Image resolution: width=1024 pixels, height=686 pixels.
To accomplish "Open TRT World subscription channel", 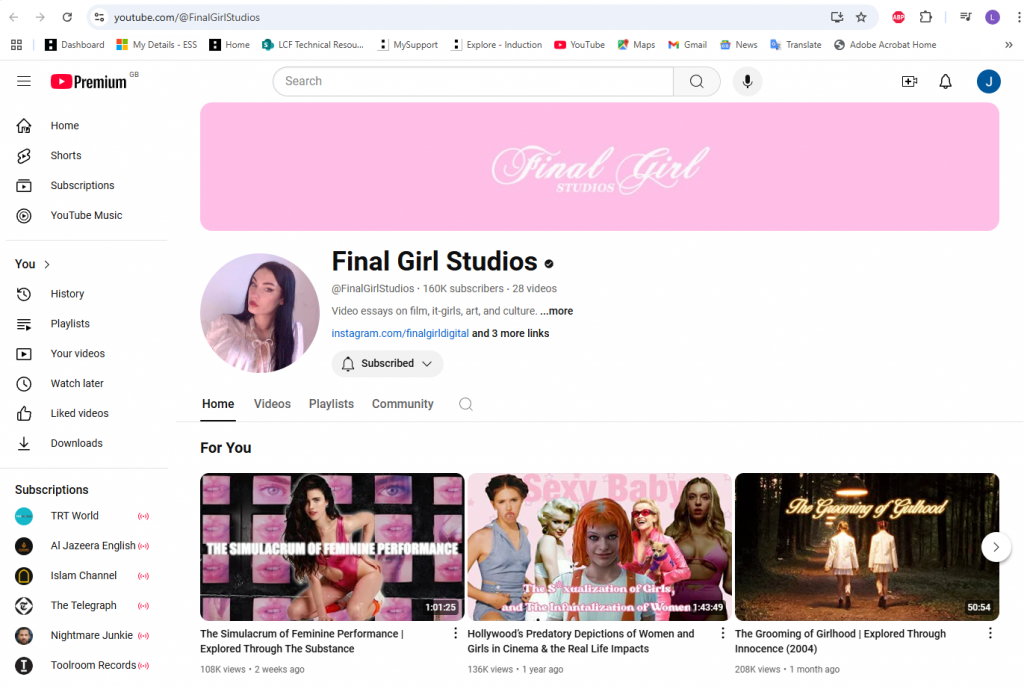I will click(x=82, y=516).
